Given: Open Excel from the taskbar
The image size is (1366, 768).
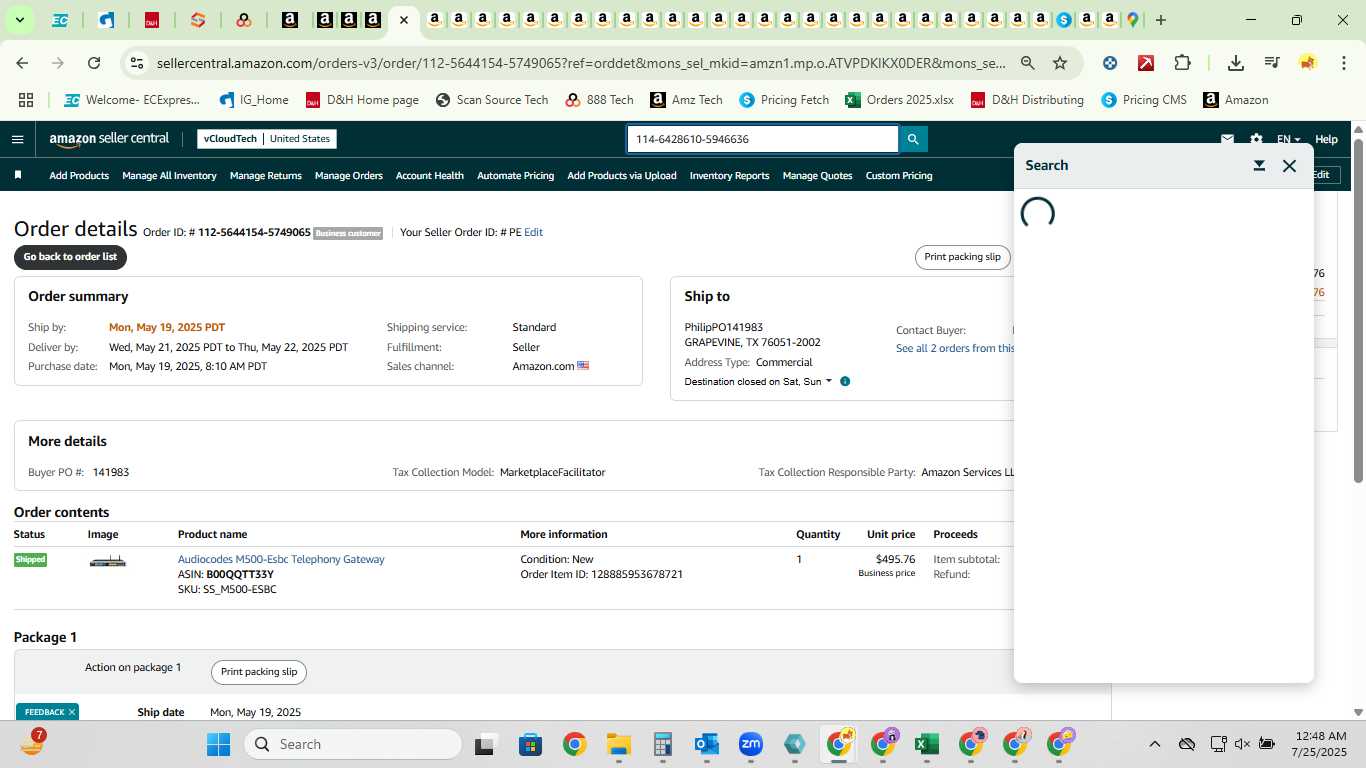Looking at the screenshot, I should pos(926,744).
